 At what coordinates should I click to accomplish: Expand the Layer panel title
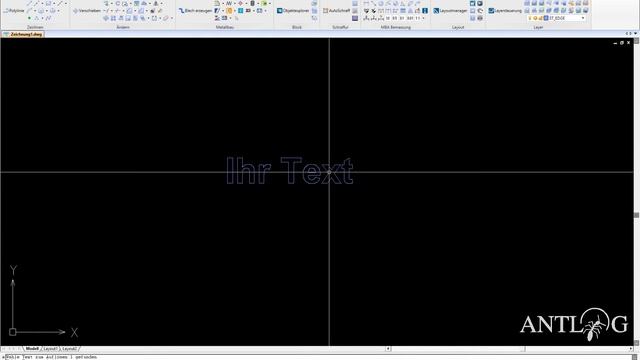pyautogui.click(x=538, y=27)
